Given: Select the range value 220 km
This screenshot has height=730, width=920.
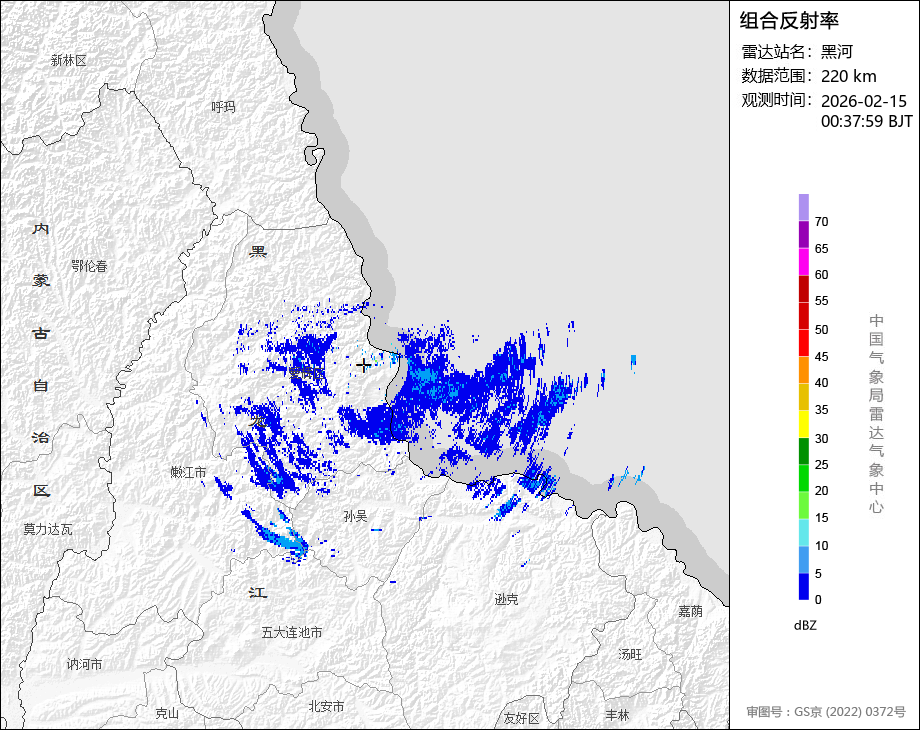Looking at the screenshot, I should [848, 76].
